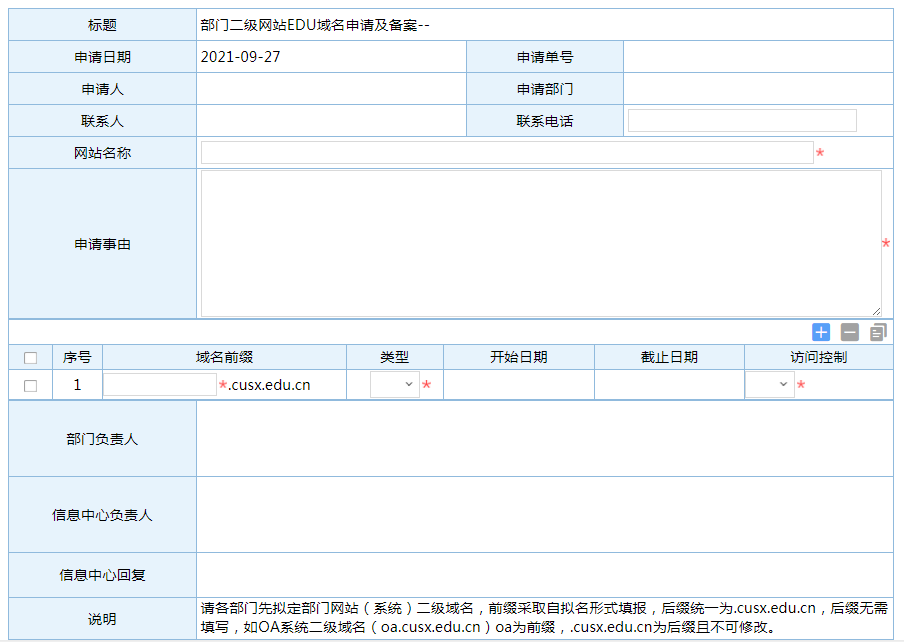Check the checkbox for row 1

click(x=30, y=385)
